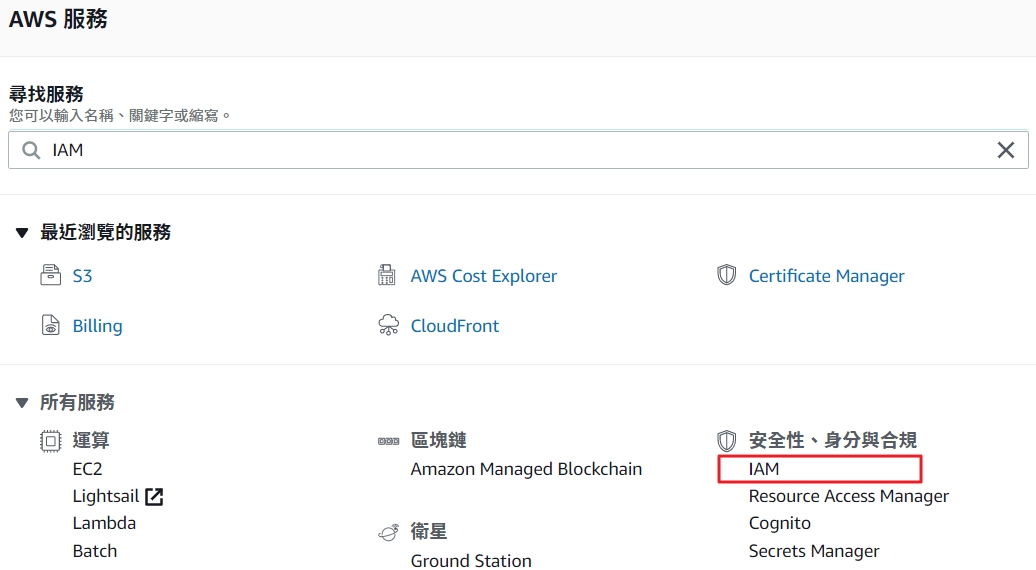Open AWS Cost Explorer

[484, 276]
